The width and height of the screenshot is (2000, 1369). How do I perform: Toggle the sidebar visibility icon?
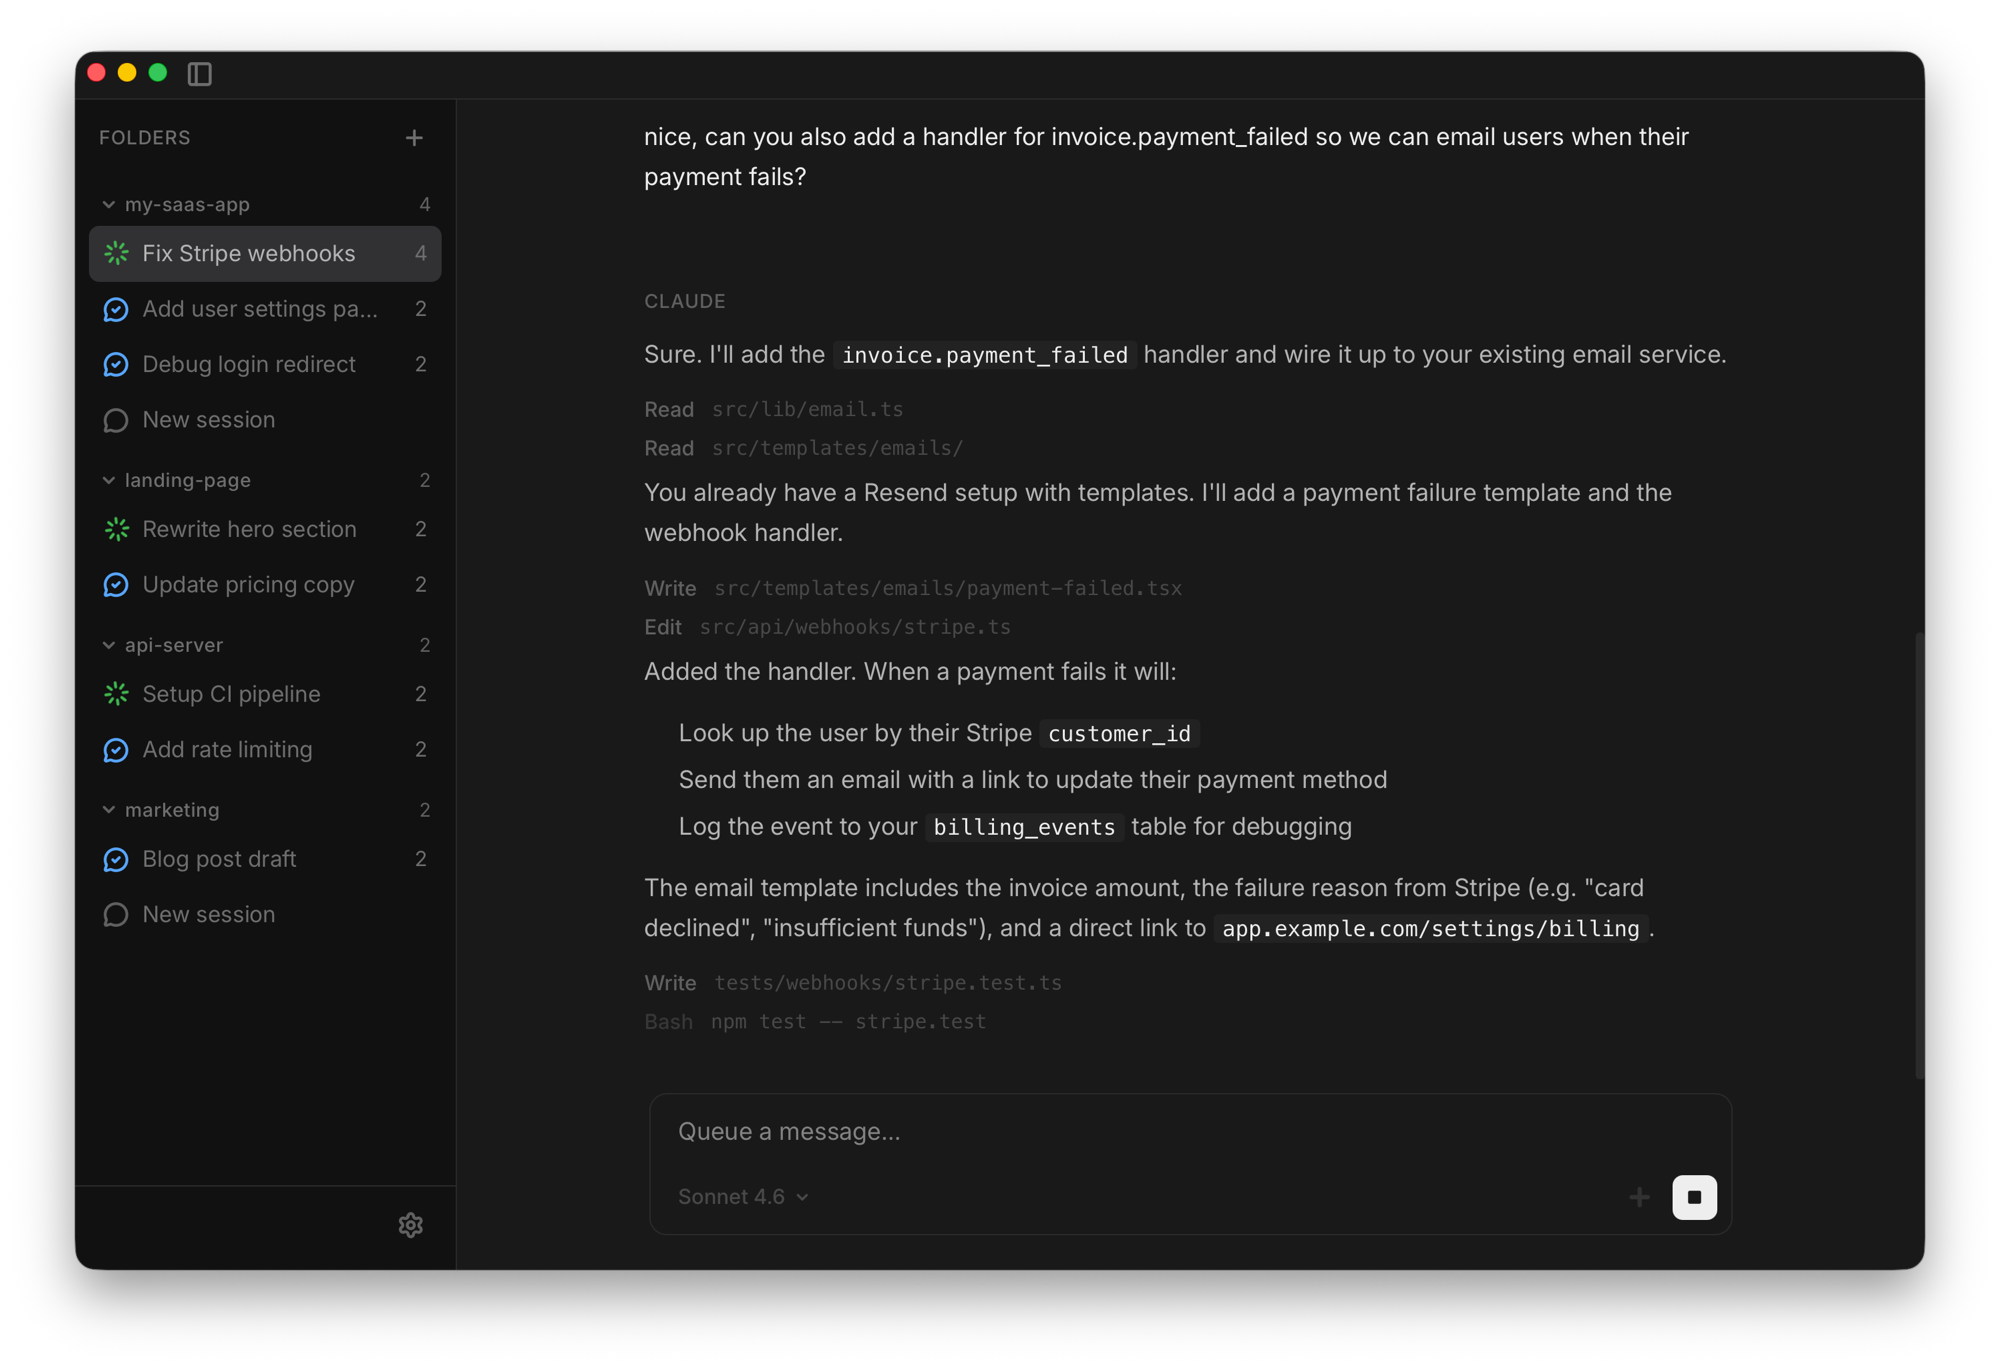199,73
